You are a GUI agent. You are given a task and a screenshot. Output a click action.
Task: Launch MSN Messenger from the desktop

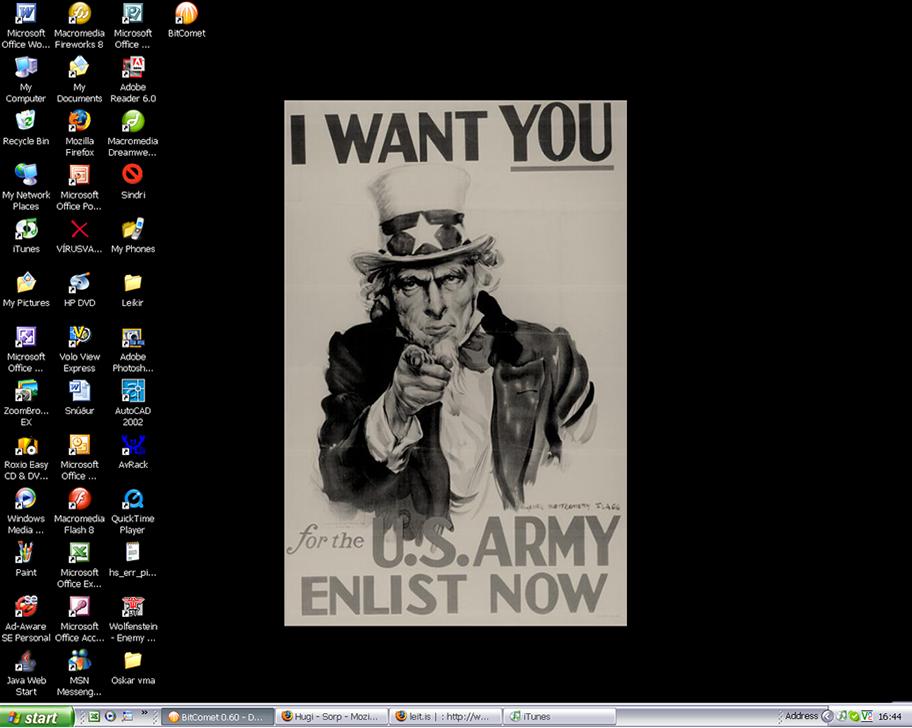pyautogui.click(x=79, y=673)
